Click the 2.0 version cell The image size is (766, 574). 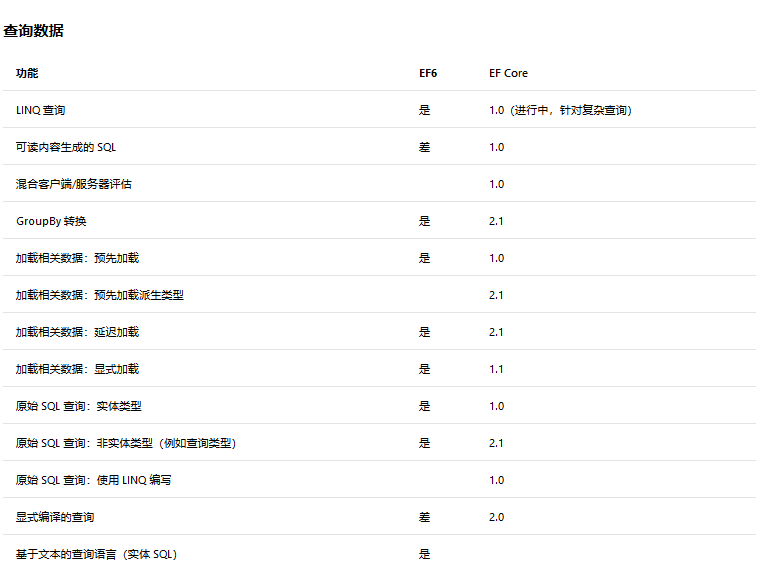[496, 517]
